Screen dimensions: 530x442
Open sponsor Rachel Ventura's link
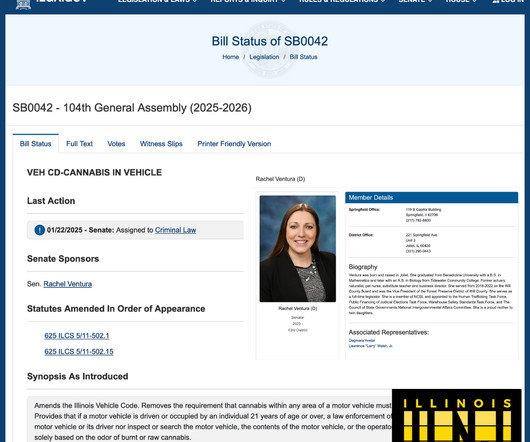pyautogui.click(x=68, y=284)
